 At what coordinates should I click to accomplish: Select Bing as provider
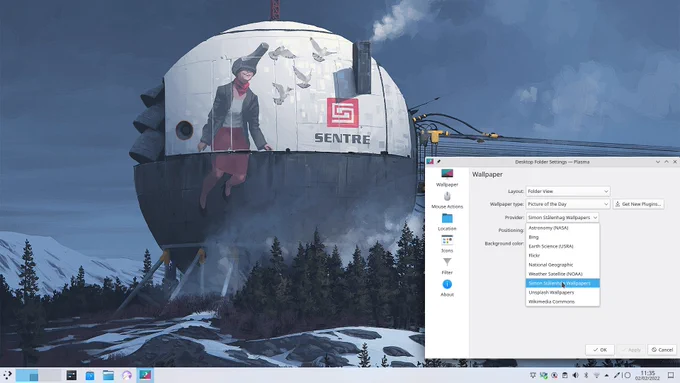[562, 237]
